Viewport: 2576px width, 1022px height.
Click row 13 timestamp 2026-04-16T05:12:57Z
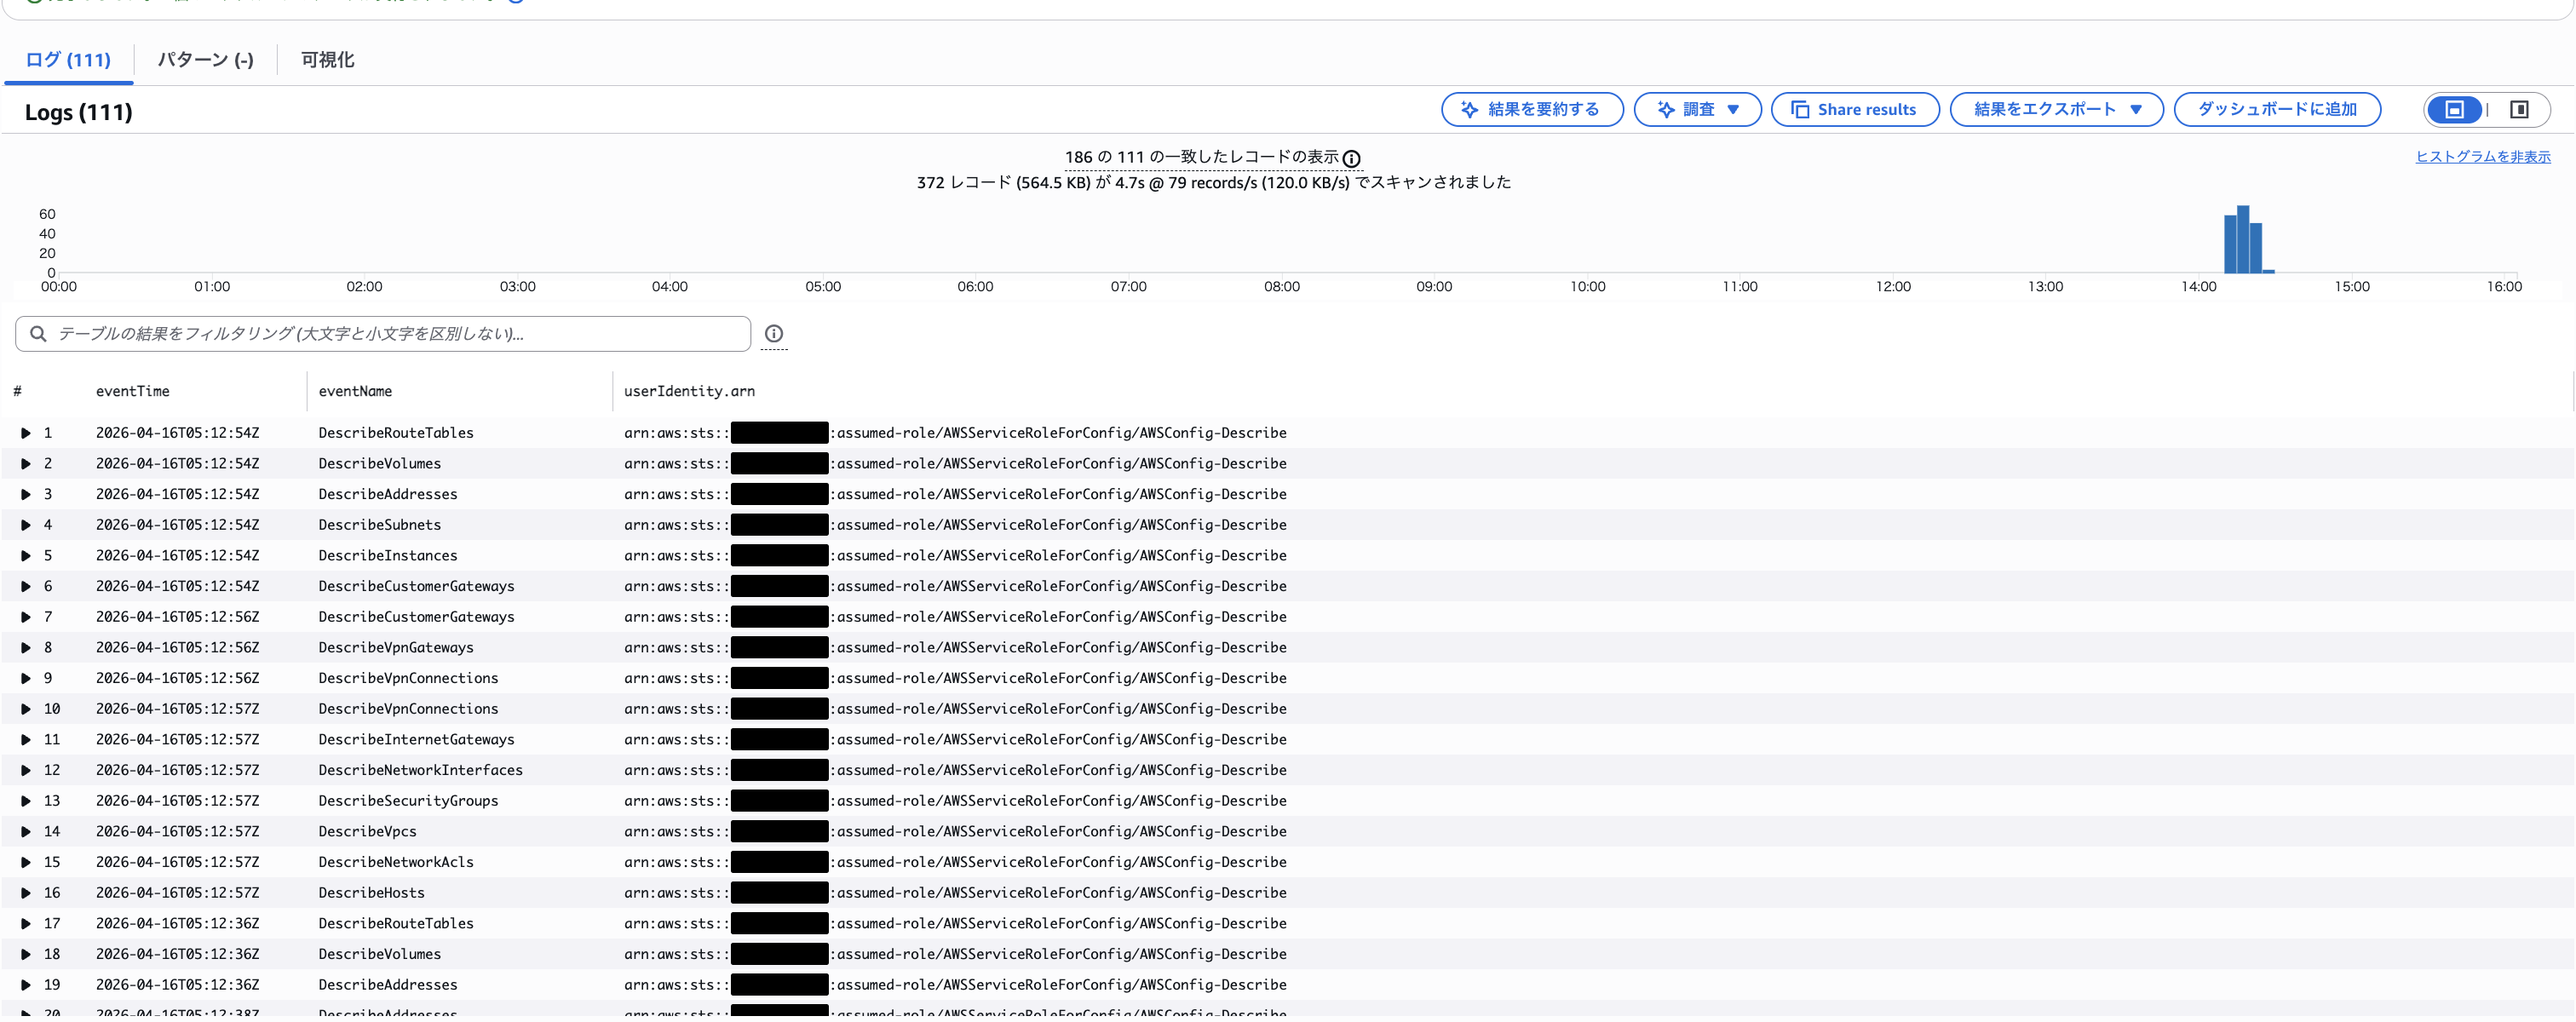click(178, 801)
